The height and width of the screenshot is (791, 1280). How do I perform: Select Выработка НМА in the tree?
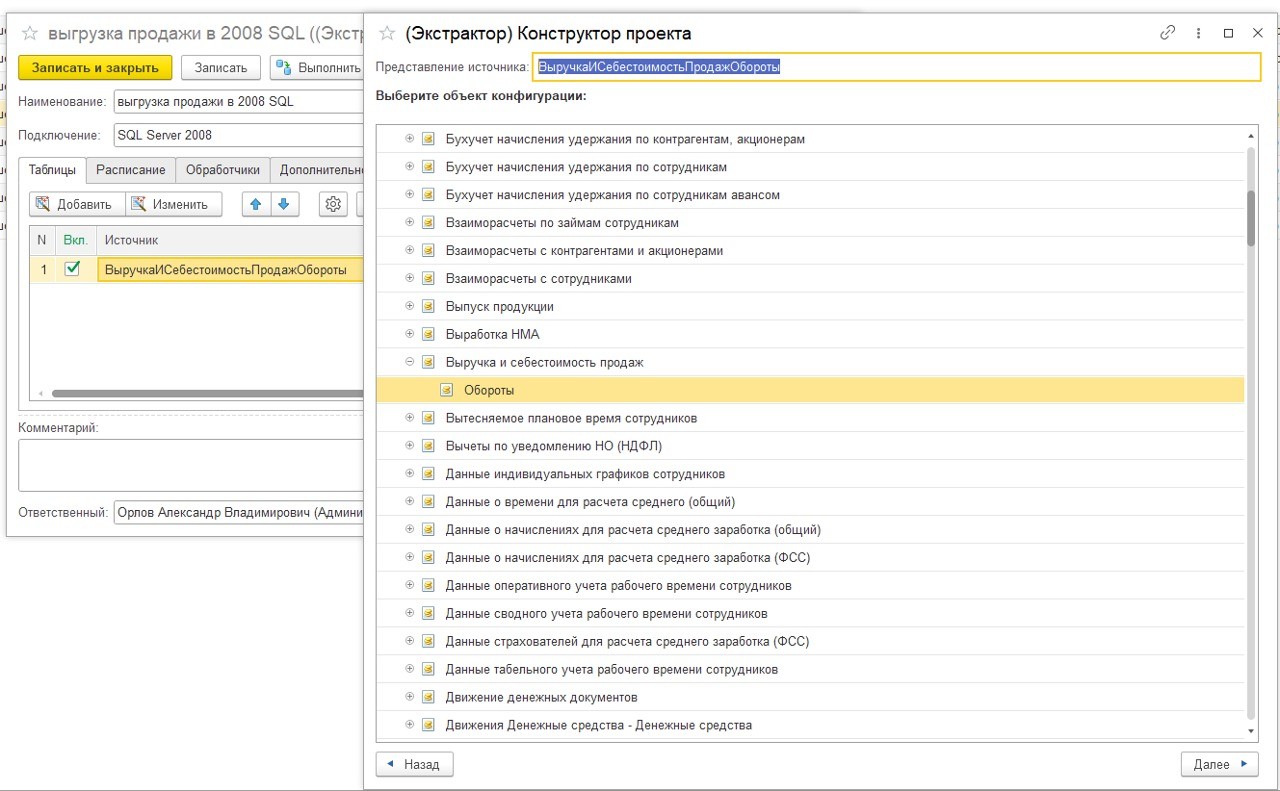(x=492, y=334)
